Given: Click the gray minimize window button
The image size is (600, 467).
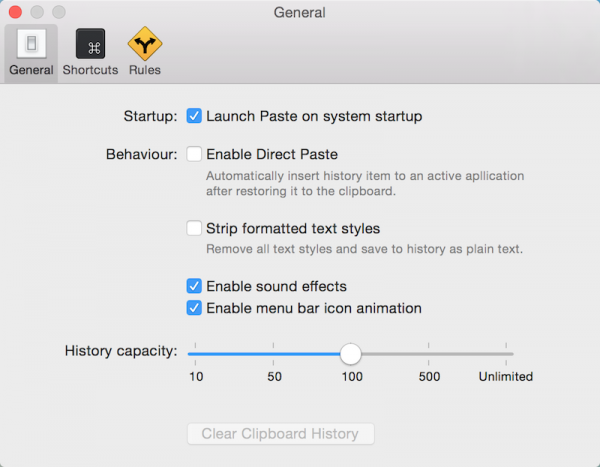Looking at the screenshot, I should coord(37,12).
